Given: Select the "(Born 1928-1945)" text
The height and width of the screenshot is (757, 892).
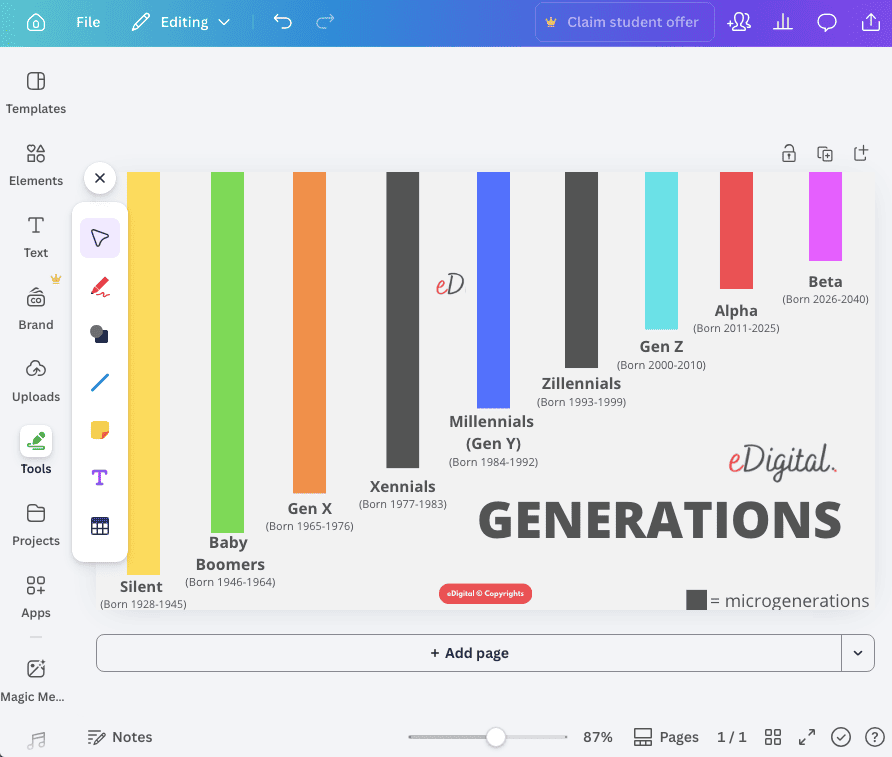Looking at the screenshot, I should click(x=143, y=604).
